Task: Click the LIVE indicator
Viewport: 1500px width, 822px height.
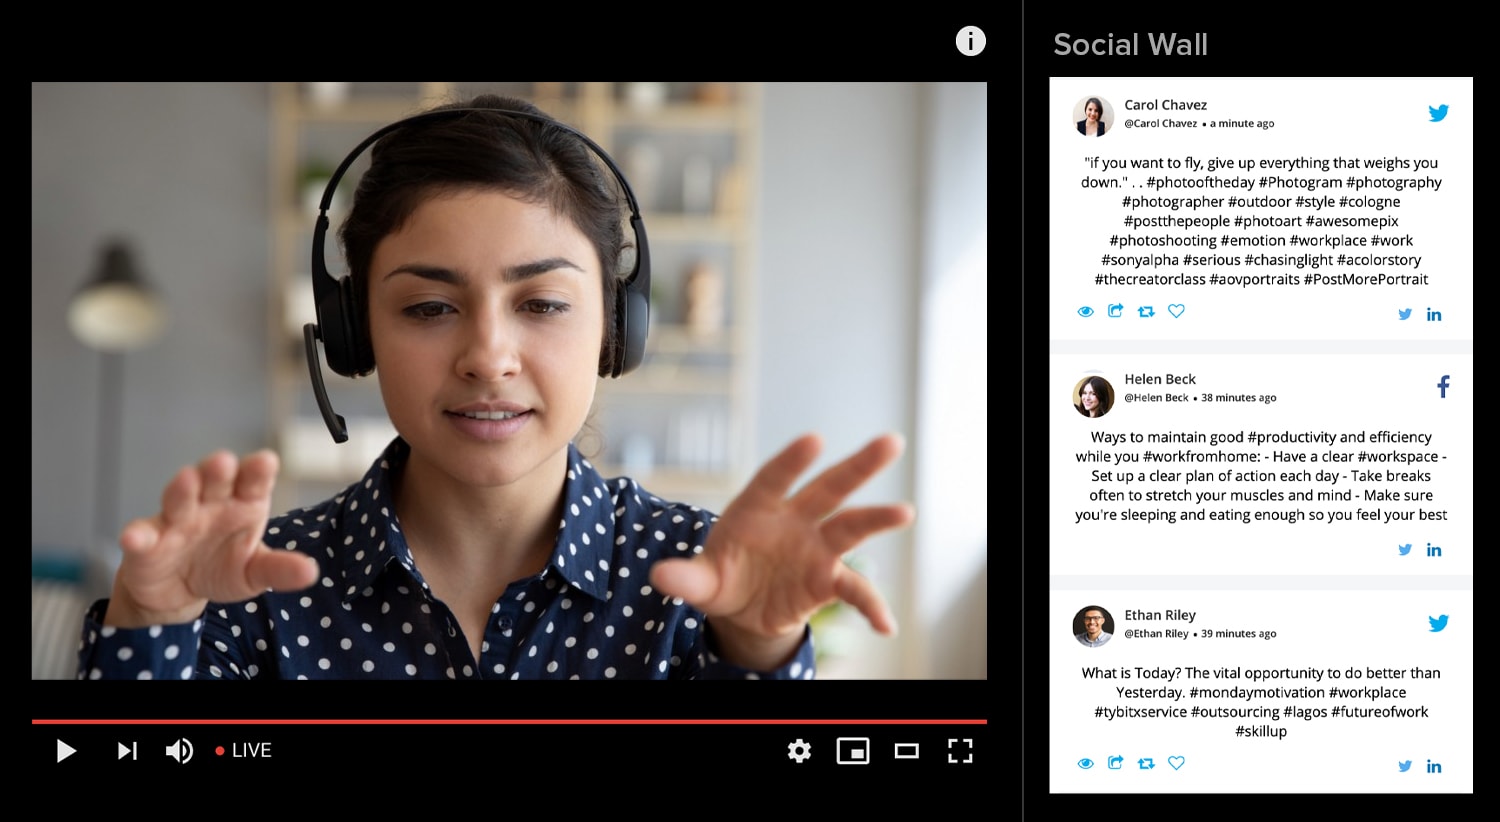Action: click(x=244, y=750)
